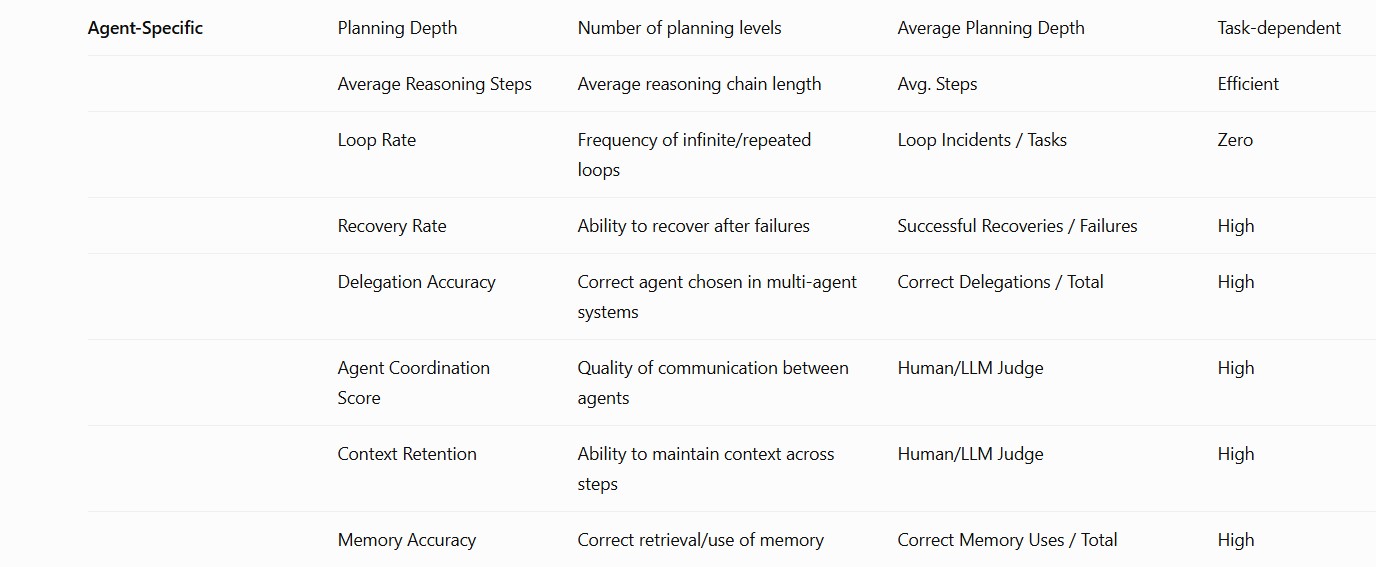Viewport: 1376px width, 567px height.
Task: Select the 'Efficient' target value
Action: (1248, 84)
